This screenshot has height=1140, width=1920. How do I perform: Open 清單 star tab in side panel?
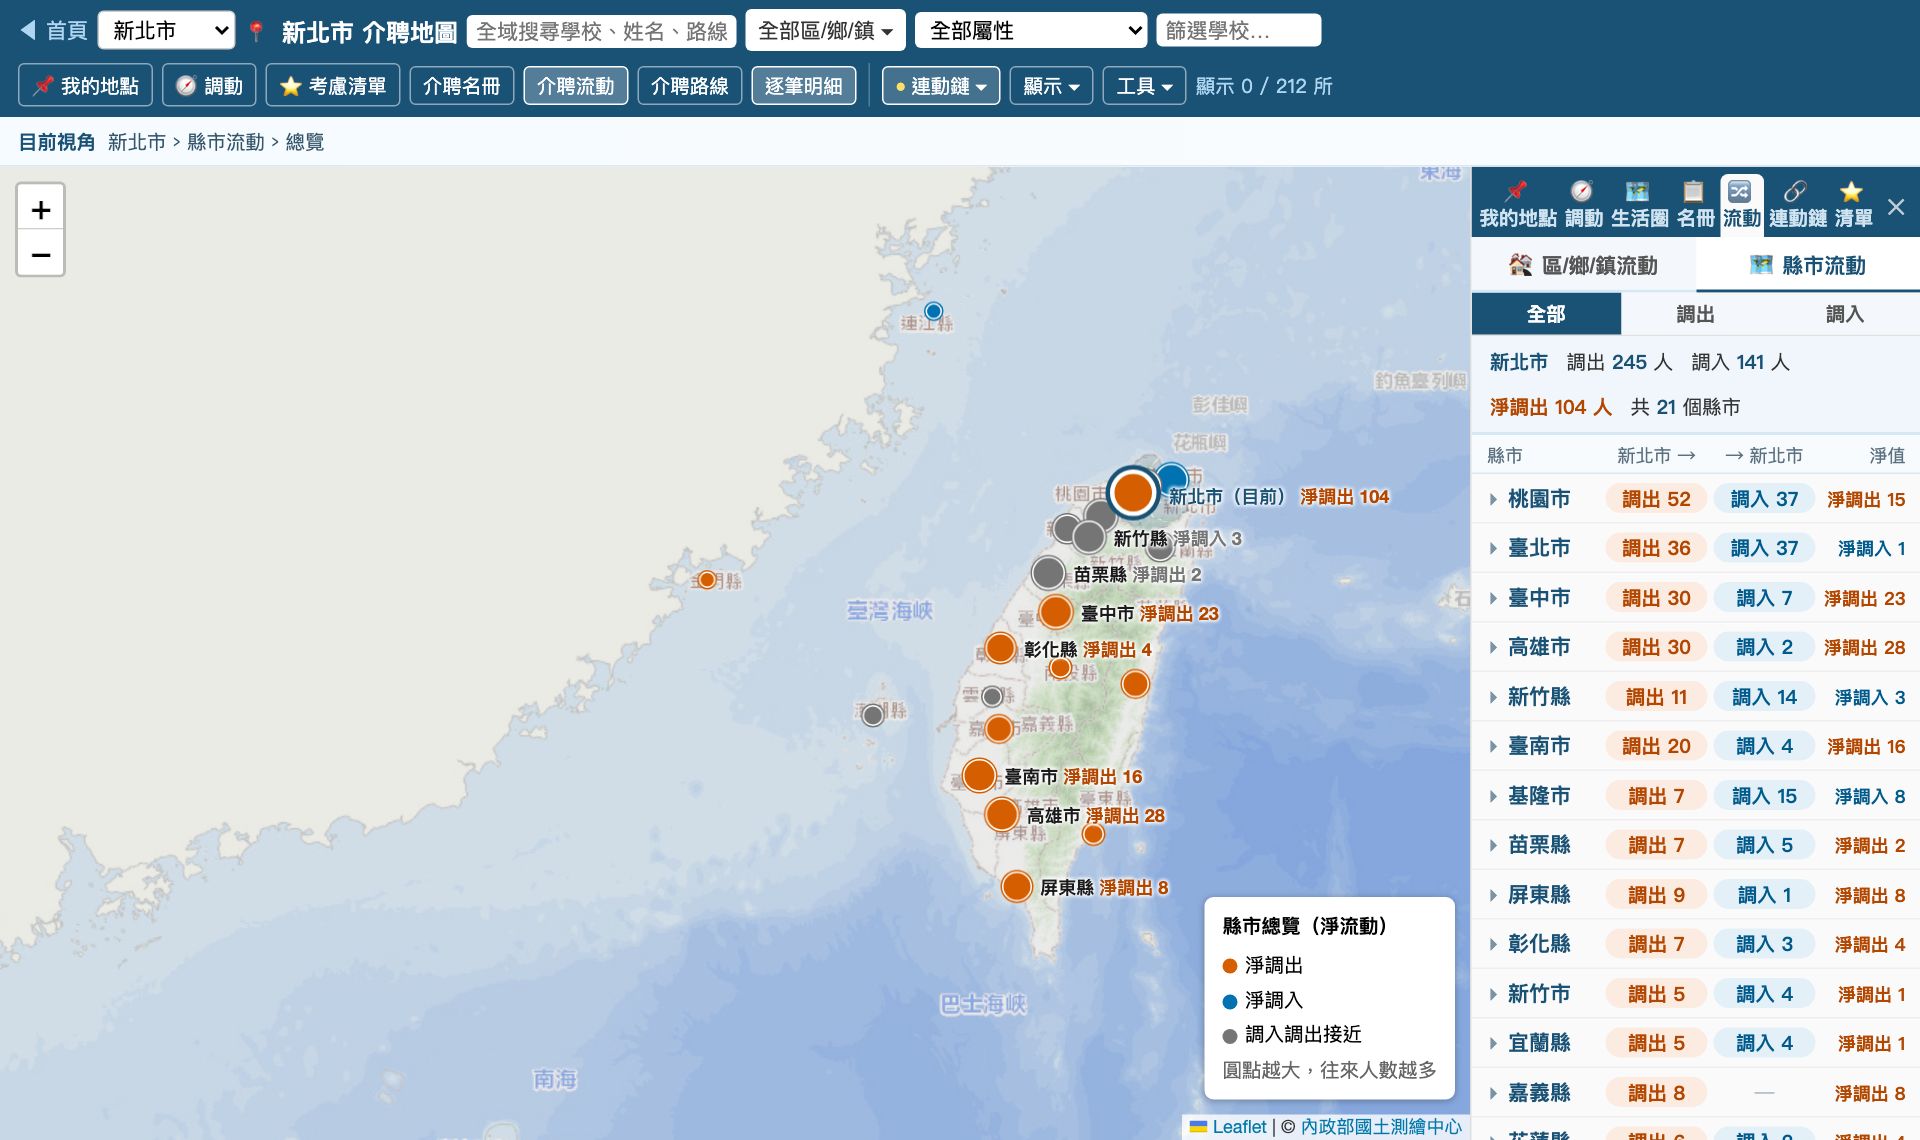click(x=1853, y=205)
